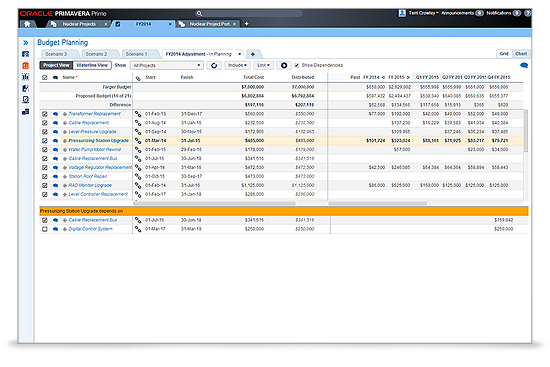Toggle checkbox for Water Pump Motor Rewind
550x367 pixels.
45,149
